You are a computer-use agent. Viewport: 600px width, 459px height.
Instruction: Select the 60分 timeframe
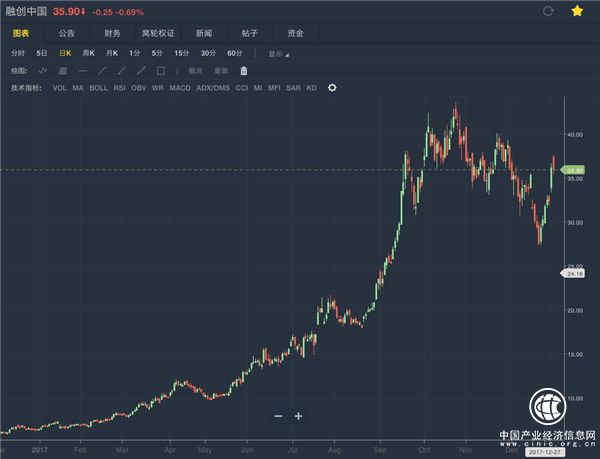pyautogui.click(x=235, y=52)
